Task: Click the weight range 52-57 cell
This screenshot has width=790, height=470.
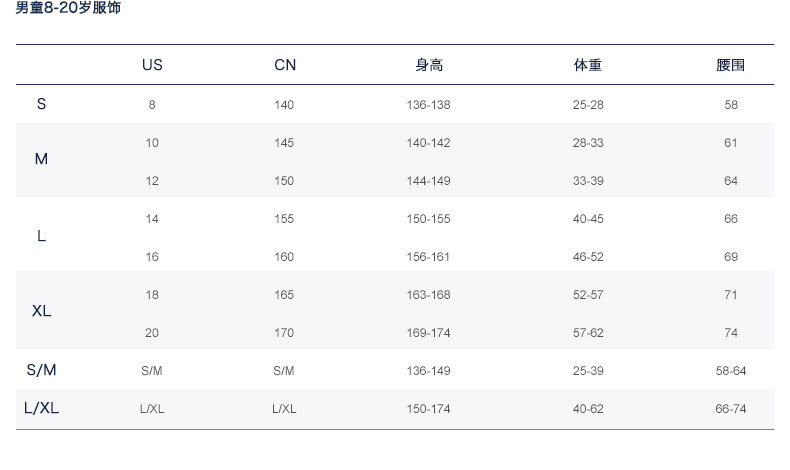Action: [588, 295]
